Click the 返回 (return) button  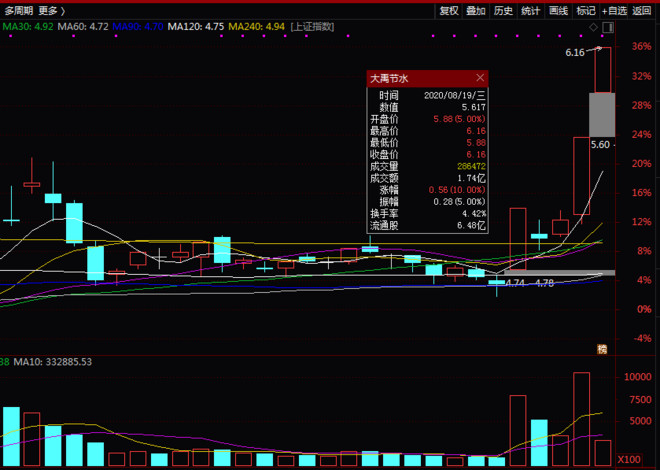tap(643, 11)
